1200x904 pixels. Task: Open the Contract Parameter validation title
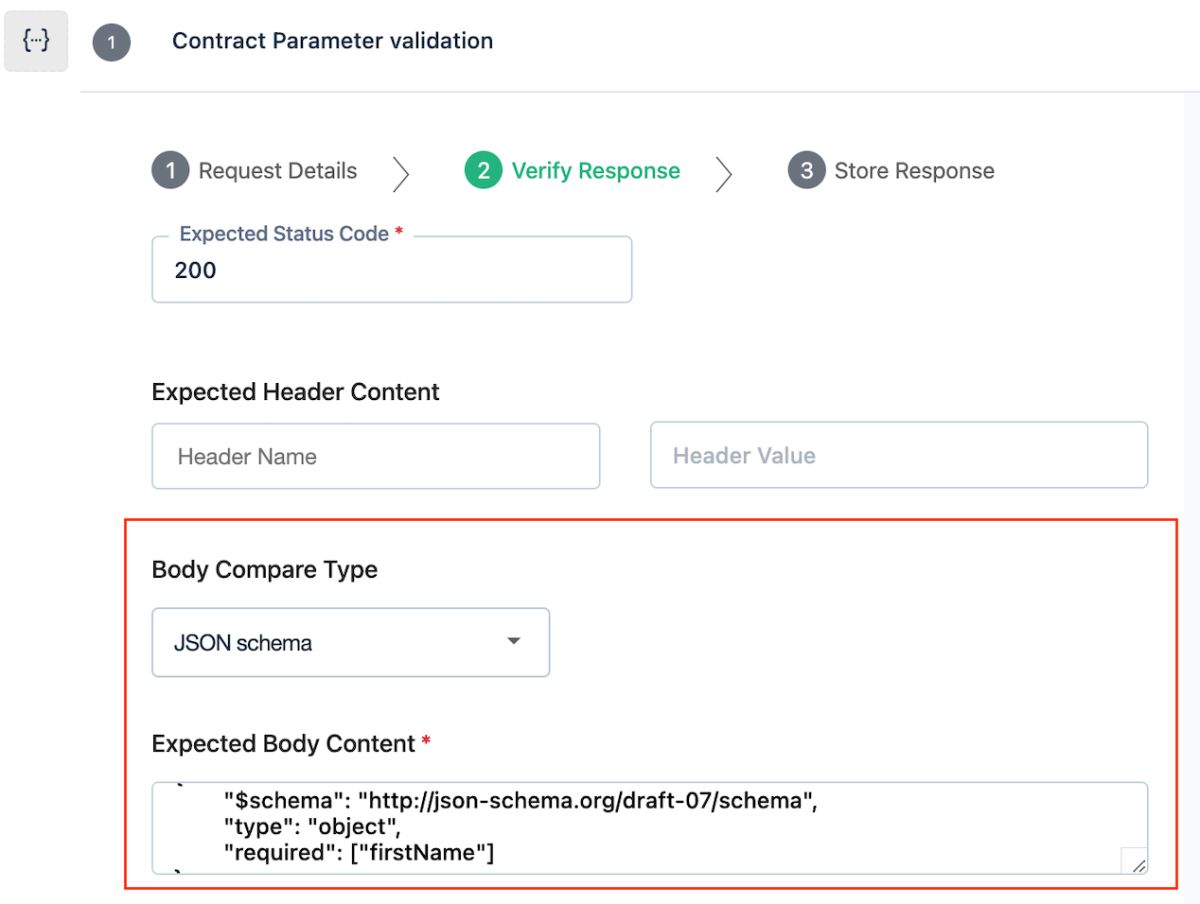tap(332, 41)
